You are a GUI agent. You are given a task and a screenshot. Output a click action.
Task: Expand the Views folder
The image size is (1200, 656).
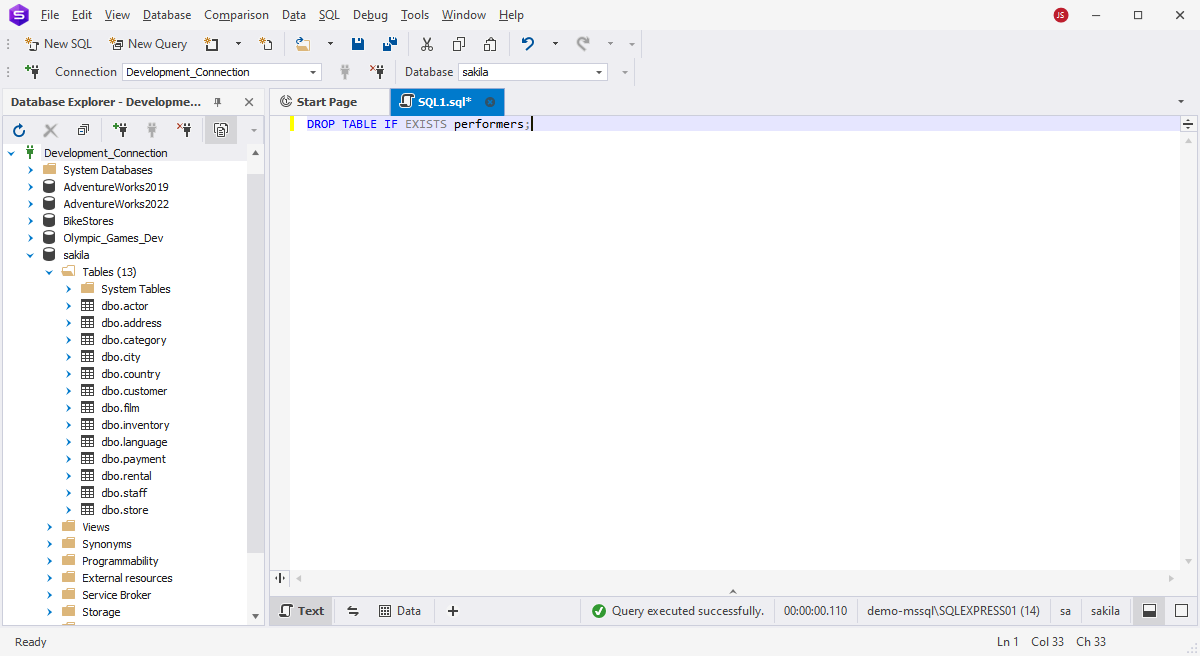pyautogui.click(x=49, y=527)
